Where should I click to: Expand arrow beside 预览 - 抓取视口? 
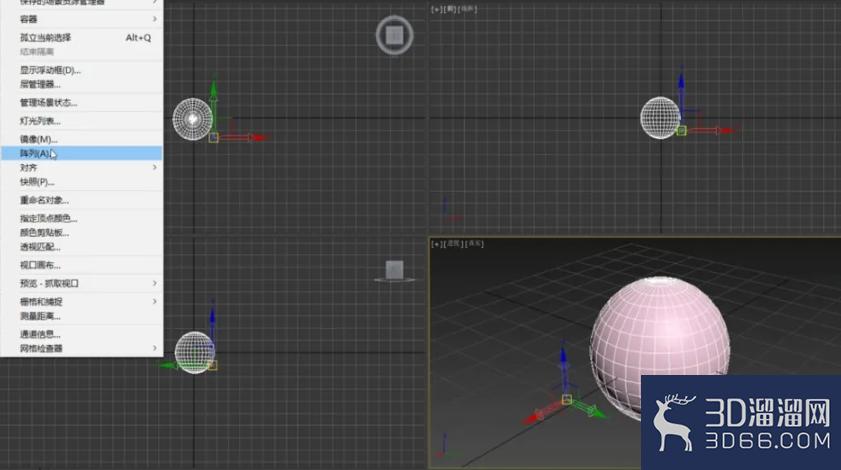tap(154, 283)
